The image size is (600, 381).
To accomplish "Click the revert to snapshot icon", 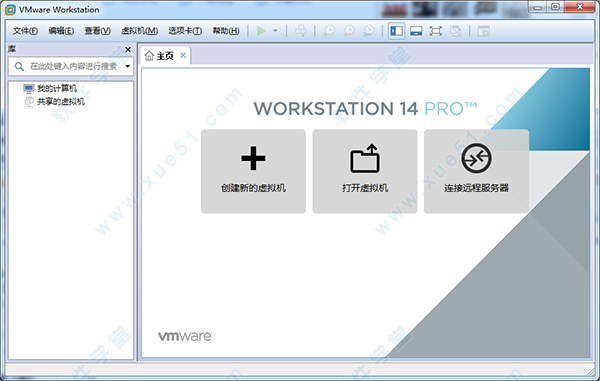I will point(349,31).
